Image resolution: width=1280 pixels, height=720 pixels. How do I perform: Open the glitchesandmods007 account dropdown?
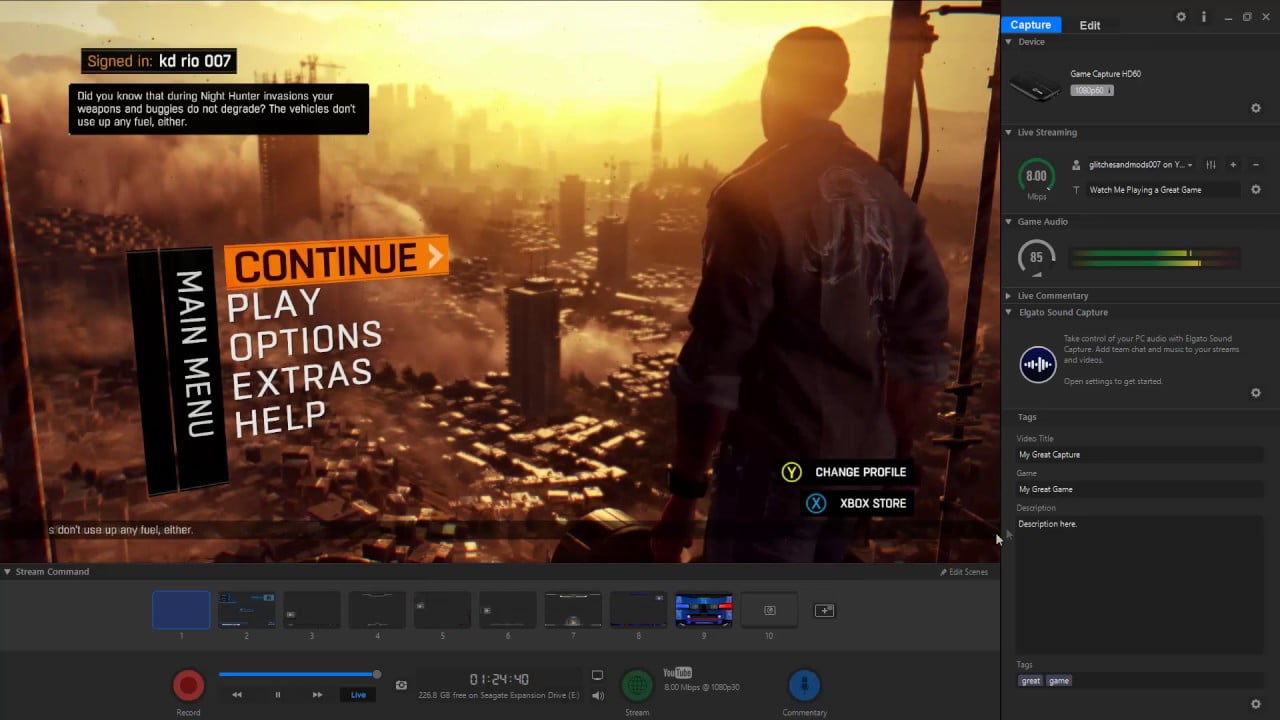1141,165
